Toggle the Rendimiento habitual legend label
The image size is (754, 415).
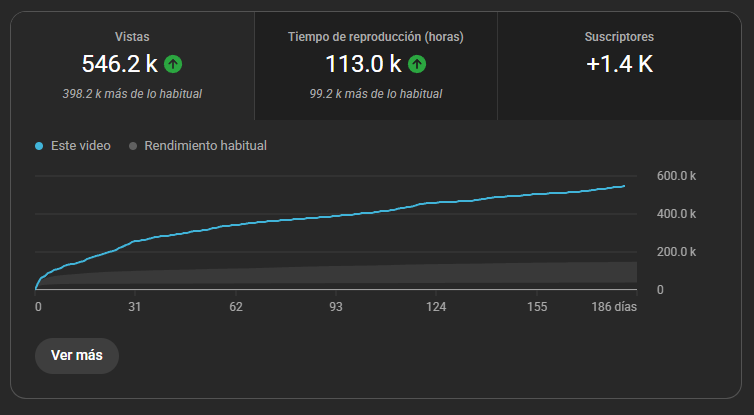click(x=205, y=146)
